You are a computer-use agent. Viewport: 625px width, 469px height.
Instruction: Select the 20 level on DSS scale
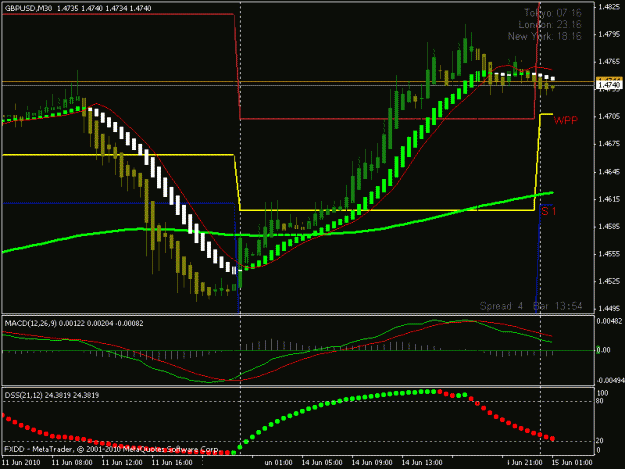point(600,441)
